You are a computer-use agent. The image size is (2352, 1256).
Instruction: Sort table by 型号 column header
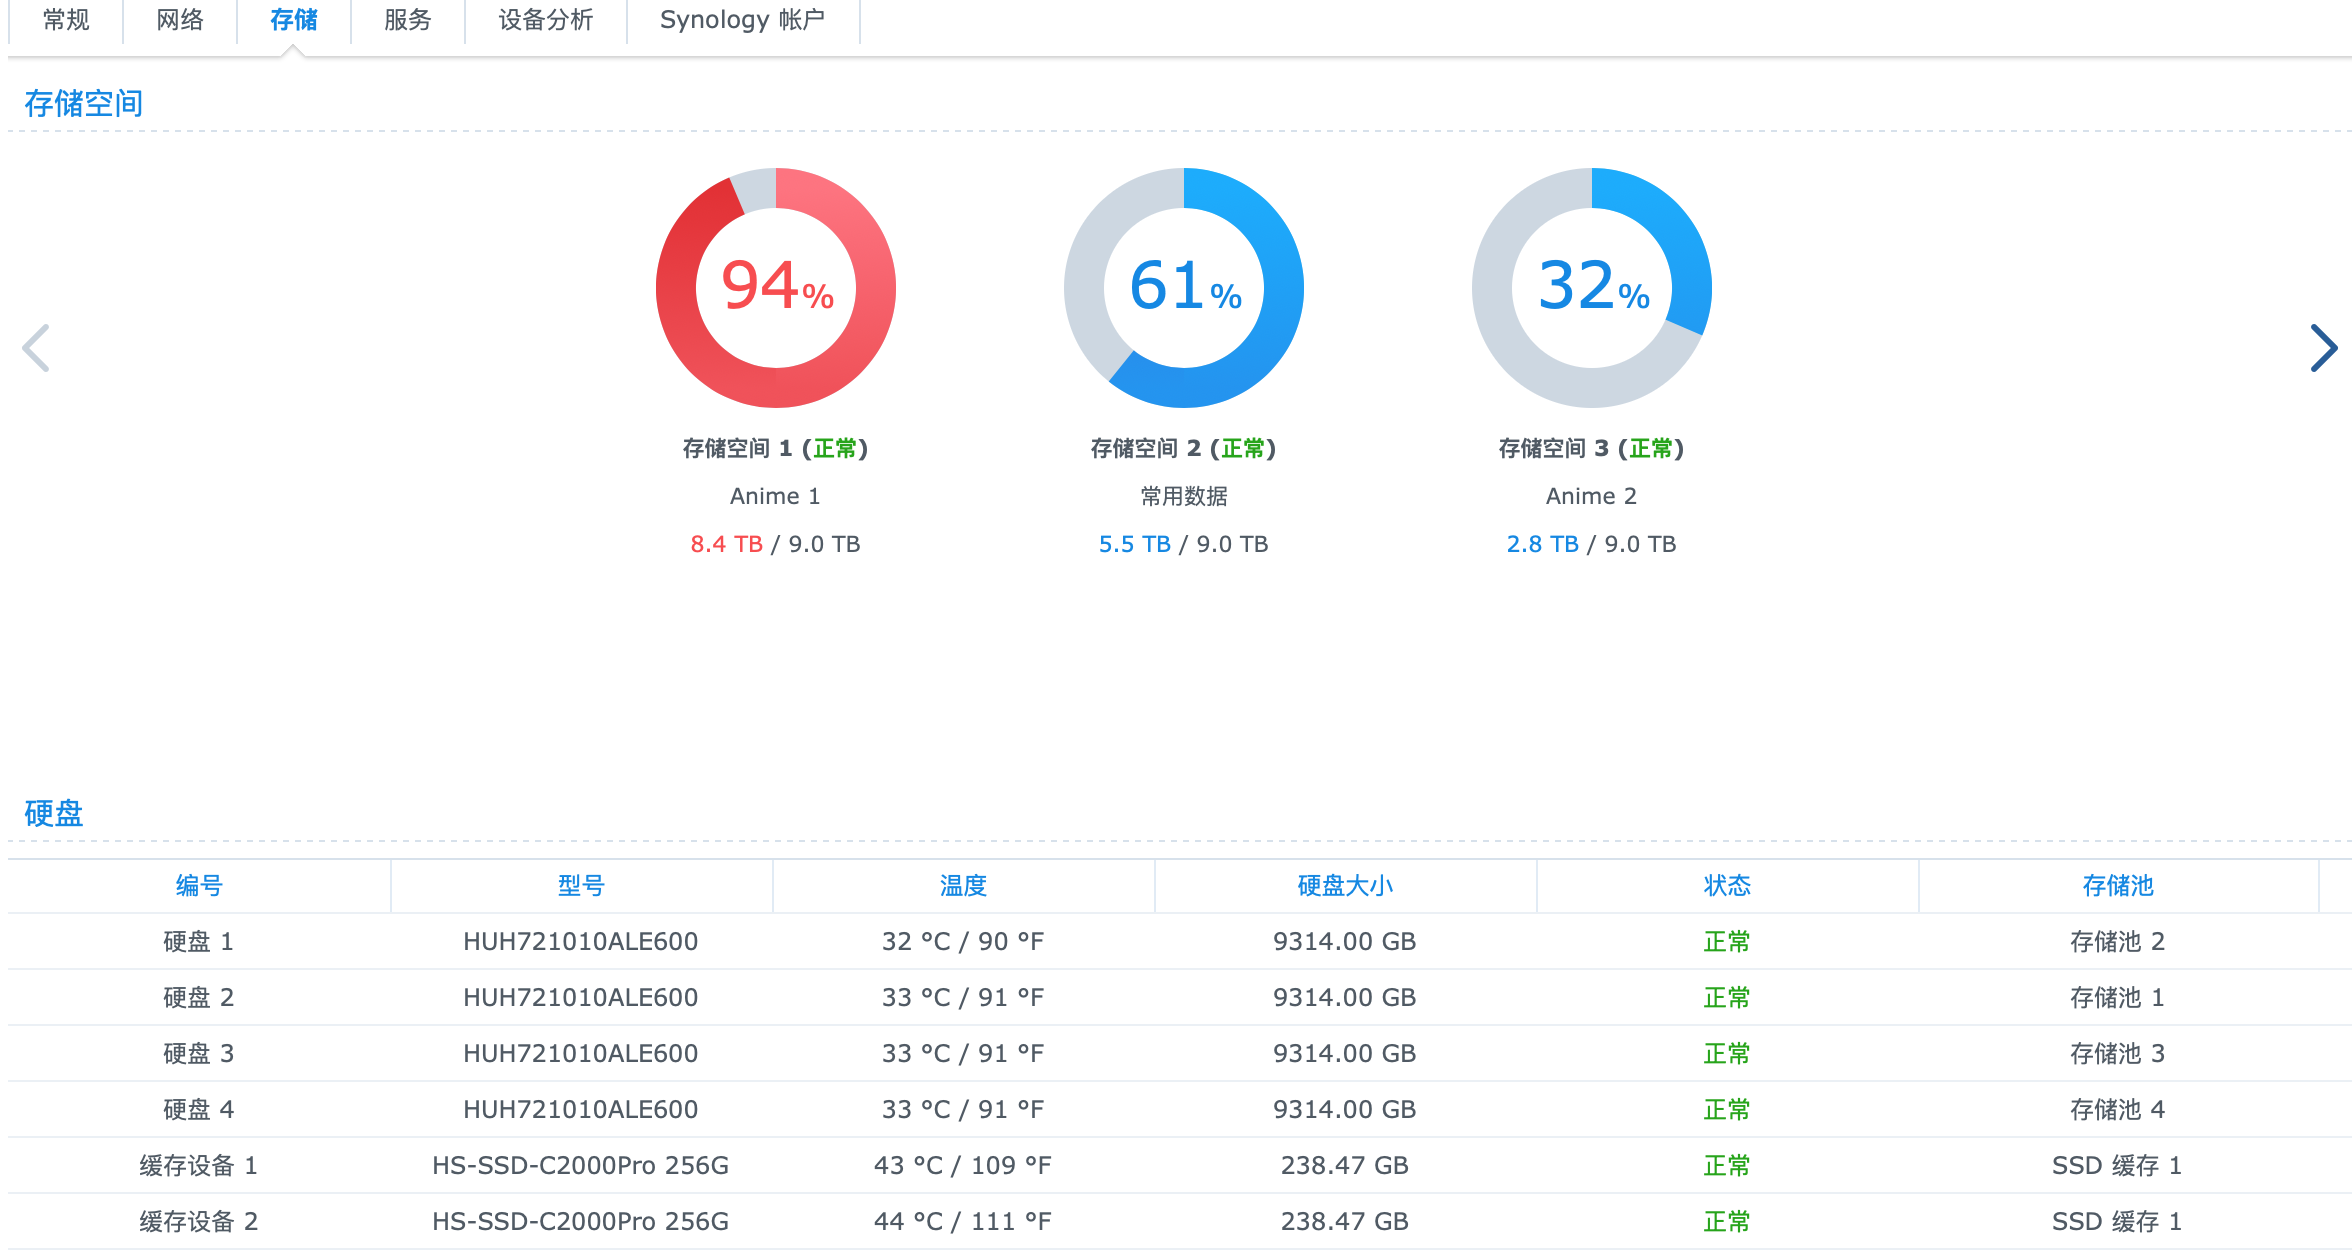tap(581, 885)
